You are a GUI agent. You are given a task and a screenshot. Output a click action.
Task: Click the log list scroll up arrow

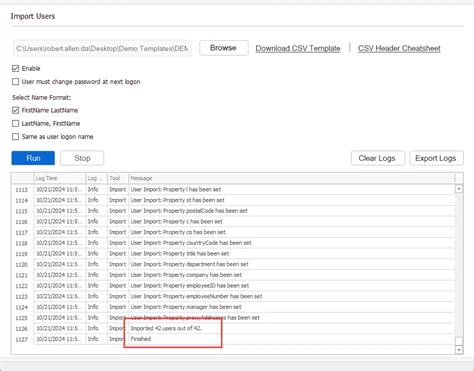[459, 189]
